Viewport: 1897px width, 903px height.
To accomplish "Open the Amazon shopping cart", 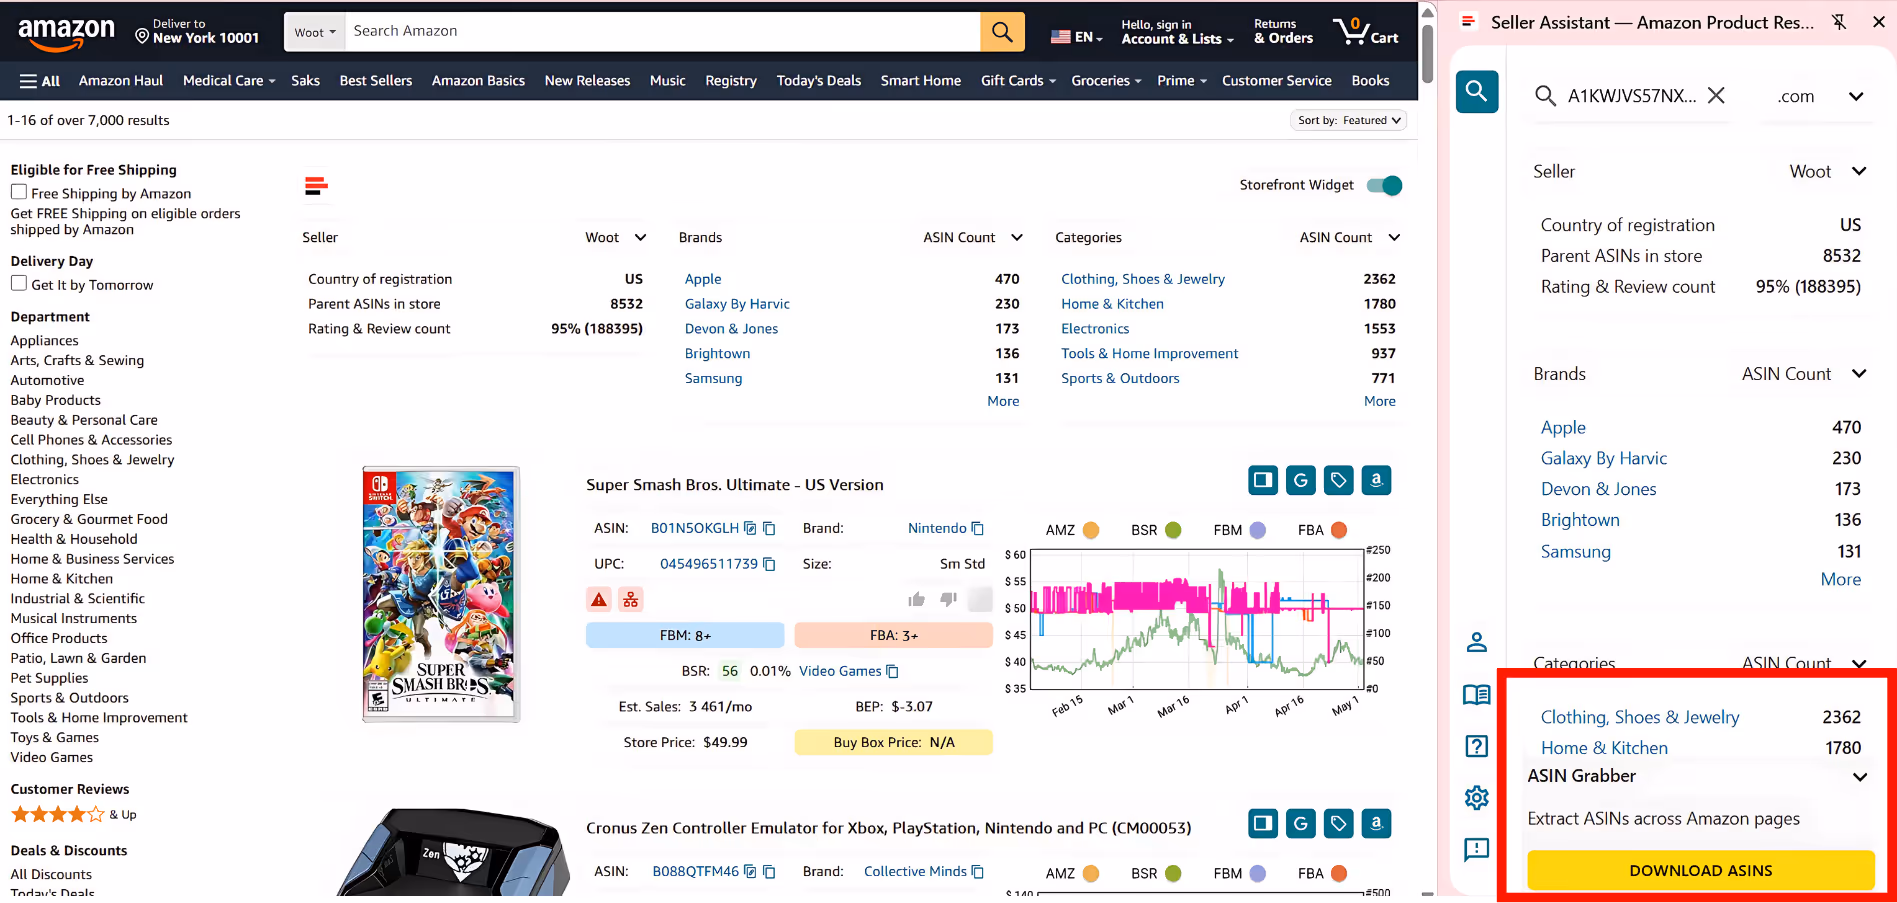I will tap(1366, 31).
